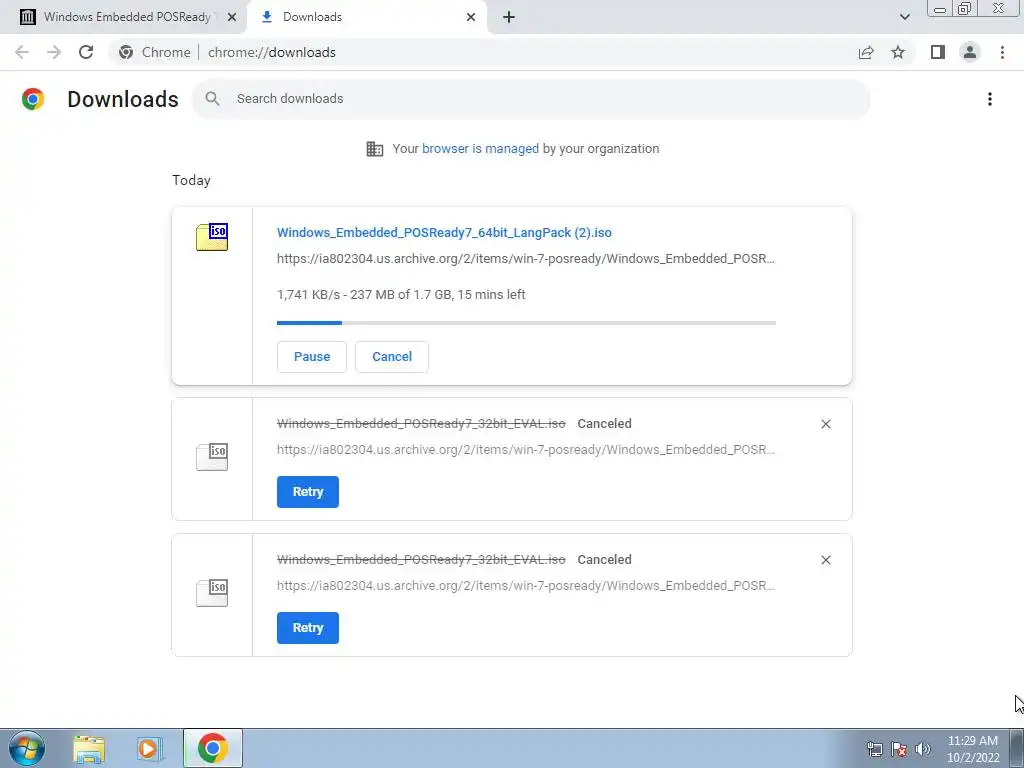The width and height of the screenshot is (1024, 768).
Task: Focus the Search downloads field
Action: 531,99
